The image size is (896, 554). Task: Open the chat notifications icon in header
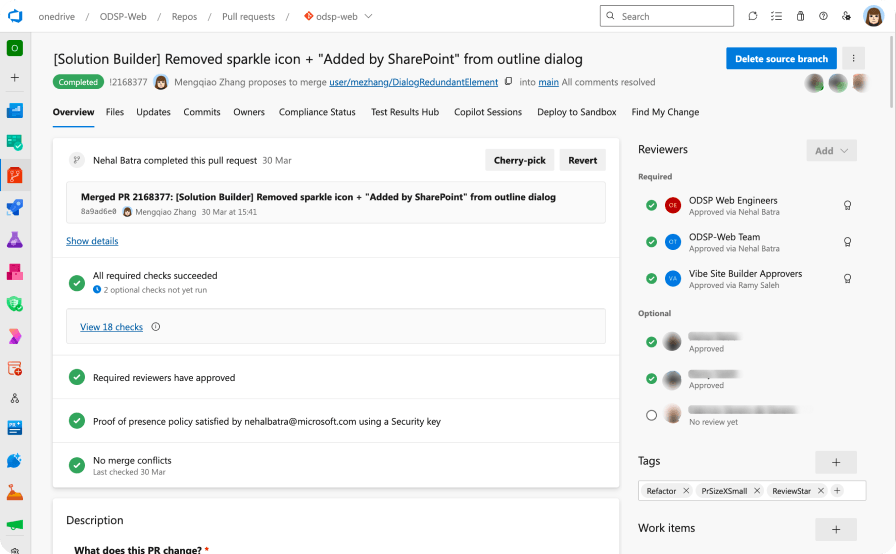pos(753,16)
